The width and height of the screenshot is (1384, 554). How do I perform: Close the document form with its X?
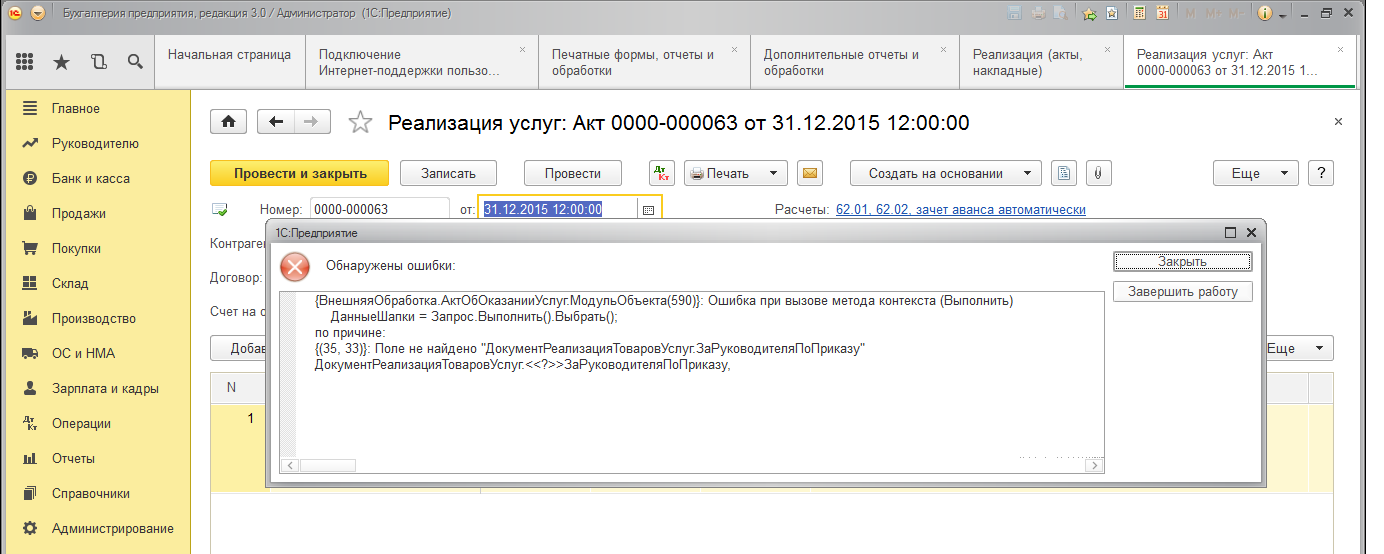[1338, 121]
